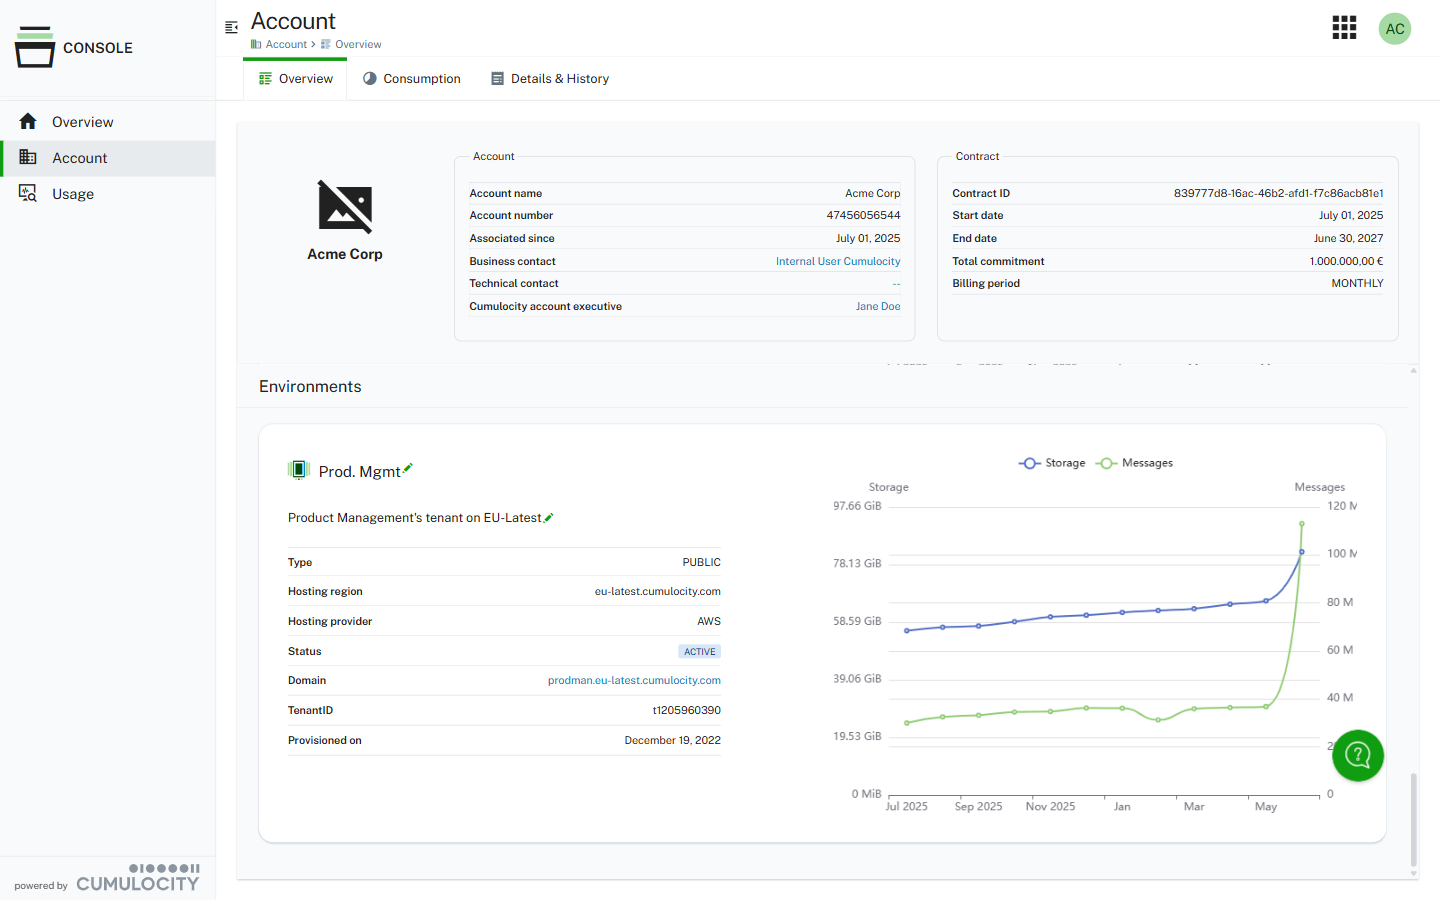This screenshot has width=1440, height=900.
Task: Select the TenantID value t1205960390
Action: point(686,710)
